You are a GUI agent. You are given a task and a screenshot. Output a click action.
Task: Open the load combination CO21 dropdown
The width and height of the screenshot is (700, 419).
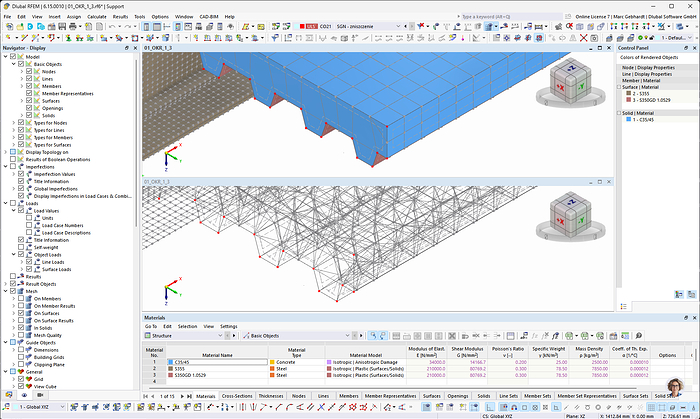pos(398,26)
